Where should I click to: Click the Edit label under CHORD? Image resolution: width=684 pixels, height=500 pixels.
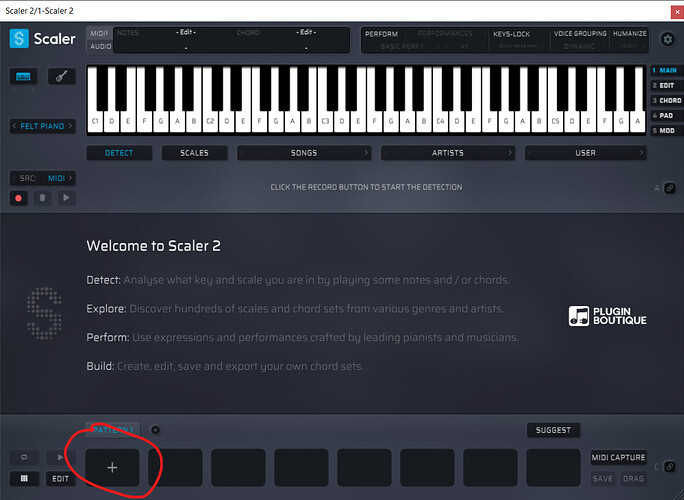point(306,32)
